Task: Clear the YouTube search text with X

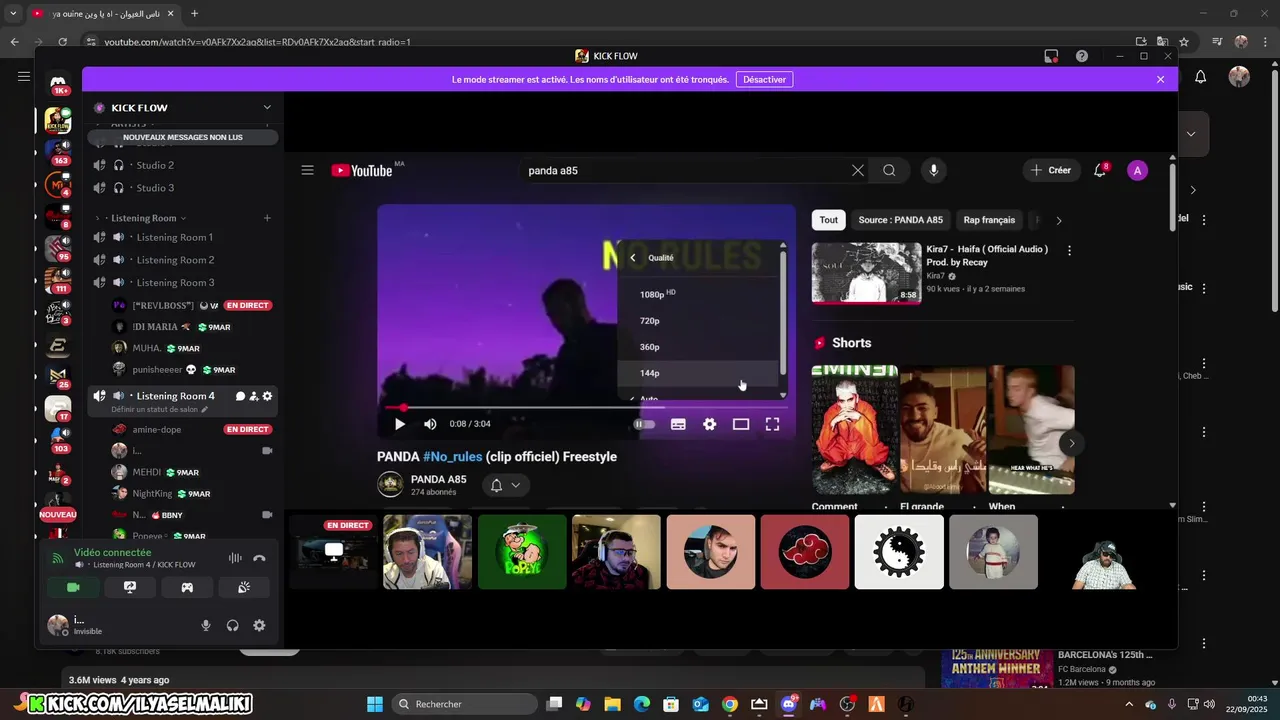Action: pyautogui.click(x=858, y=170)
